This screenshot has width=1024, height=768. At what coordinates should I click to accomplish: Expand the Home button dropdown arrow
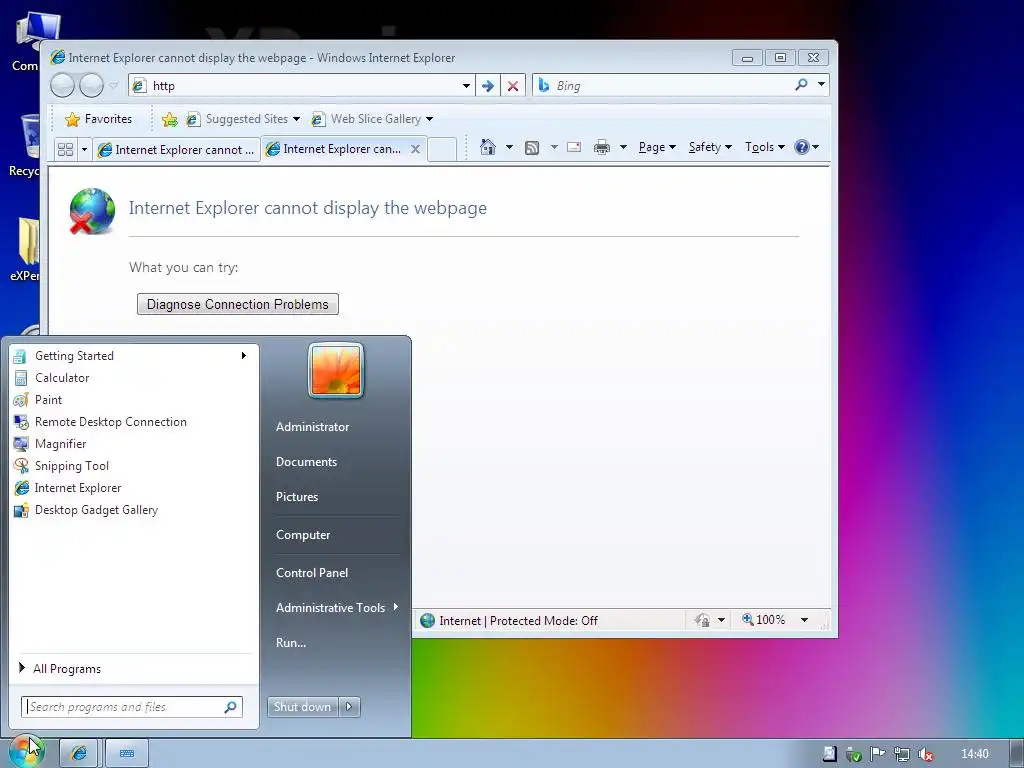coord(509,147)
